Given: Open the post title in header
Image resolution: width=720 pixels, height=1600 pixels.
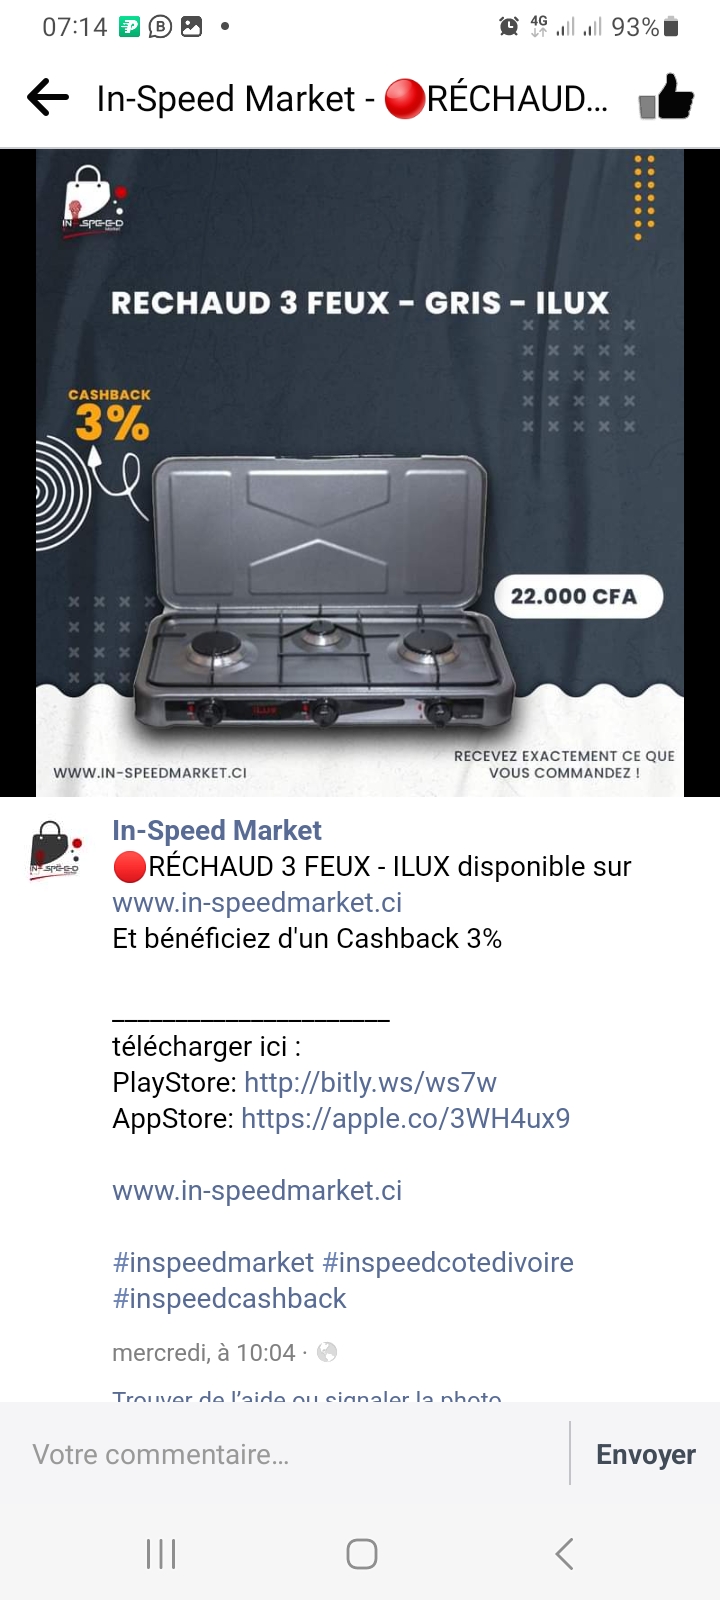Looking at the screenshot, I should pyautogui.click(x=352, y=98).
